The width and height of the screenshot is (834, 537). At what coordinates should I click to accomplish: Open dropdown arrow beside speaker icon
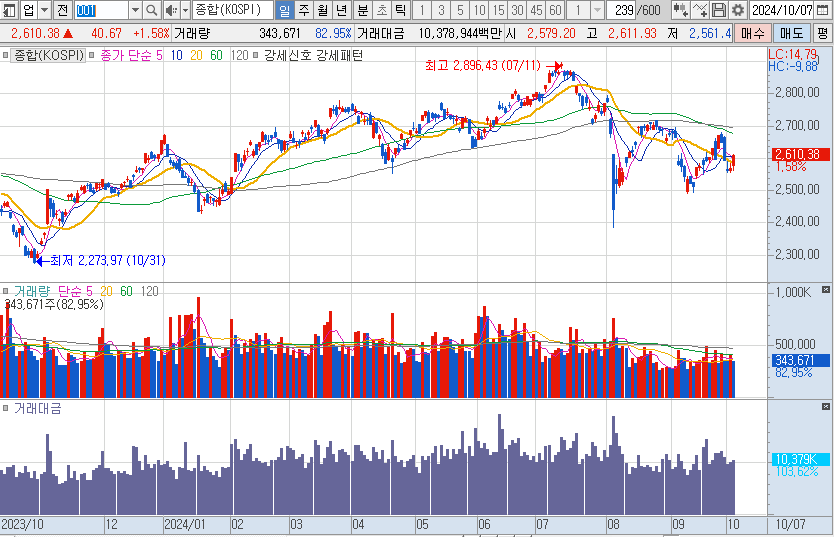click(x=185, y=10)
